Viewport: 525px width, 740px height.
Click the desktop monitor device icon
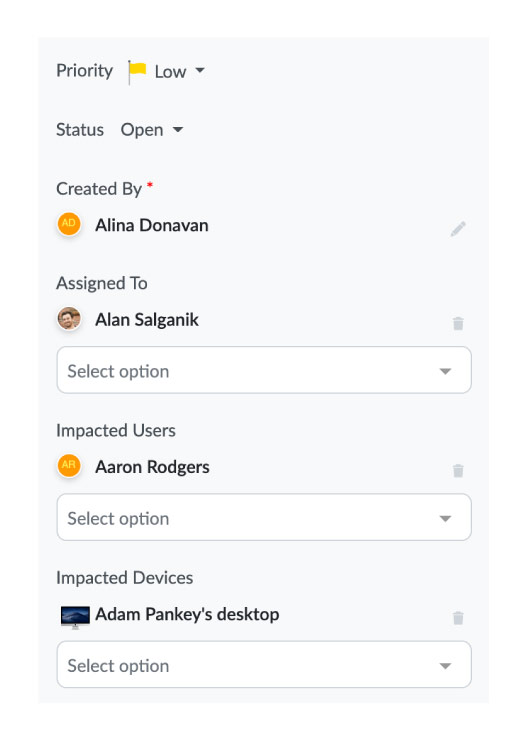pyautogui.click(x=75, y=617)
